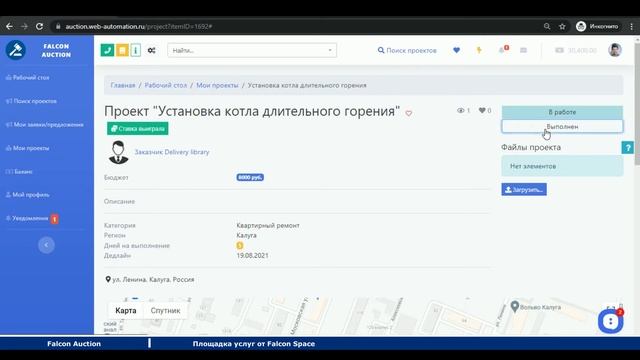Reload the browser page
640x360 pixels.
(x=39, y=27)
